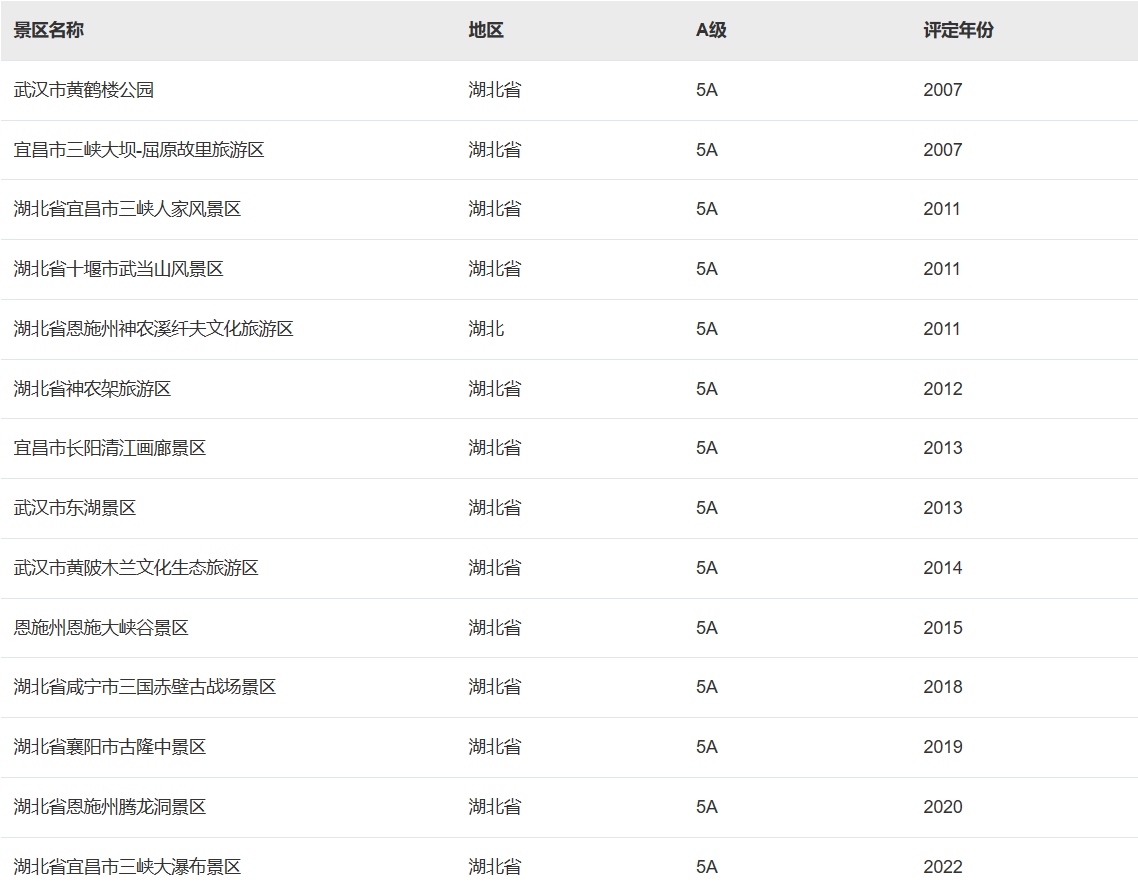
Task: Select the 湖北省恩施州神农溪纤夫文化旅游区 name cell
Action: click(153, 329)
